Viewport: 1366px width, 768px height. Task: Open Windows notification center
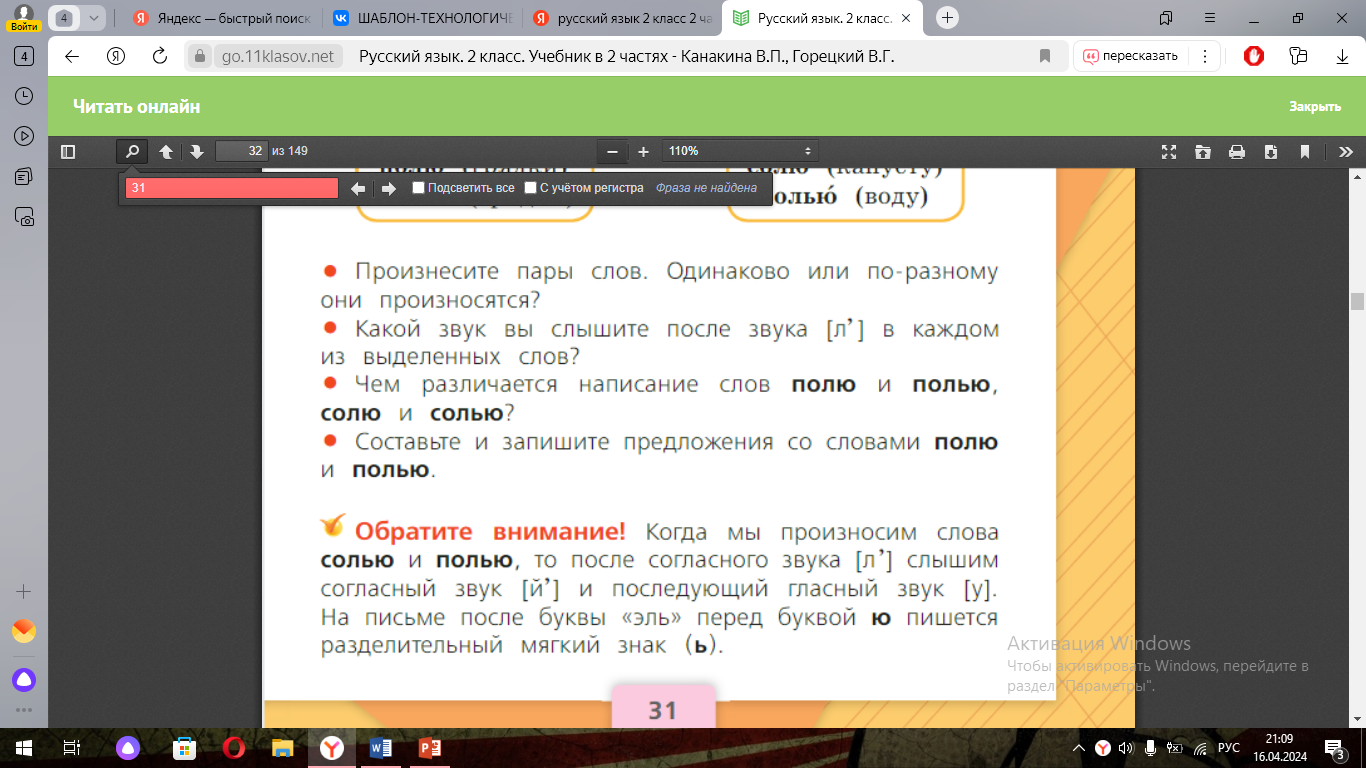point(1335,748)
